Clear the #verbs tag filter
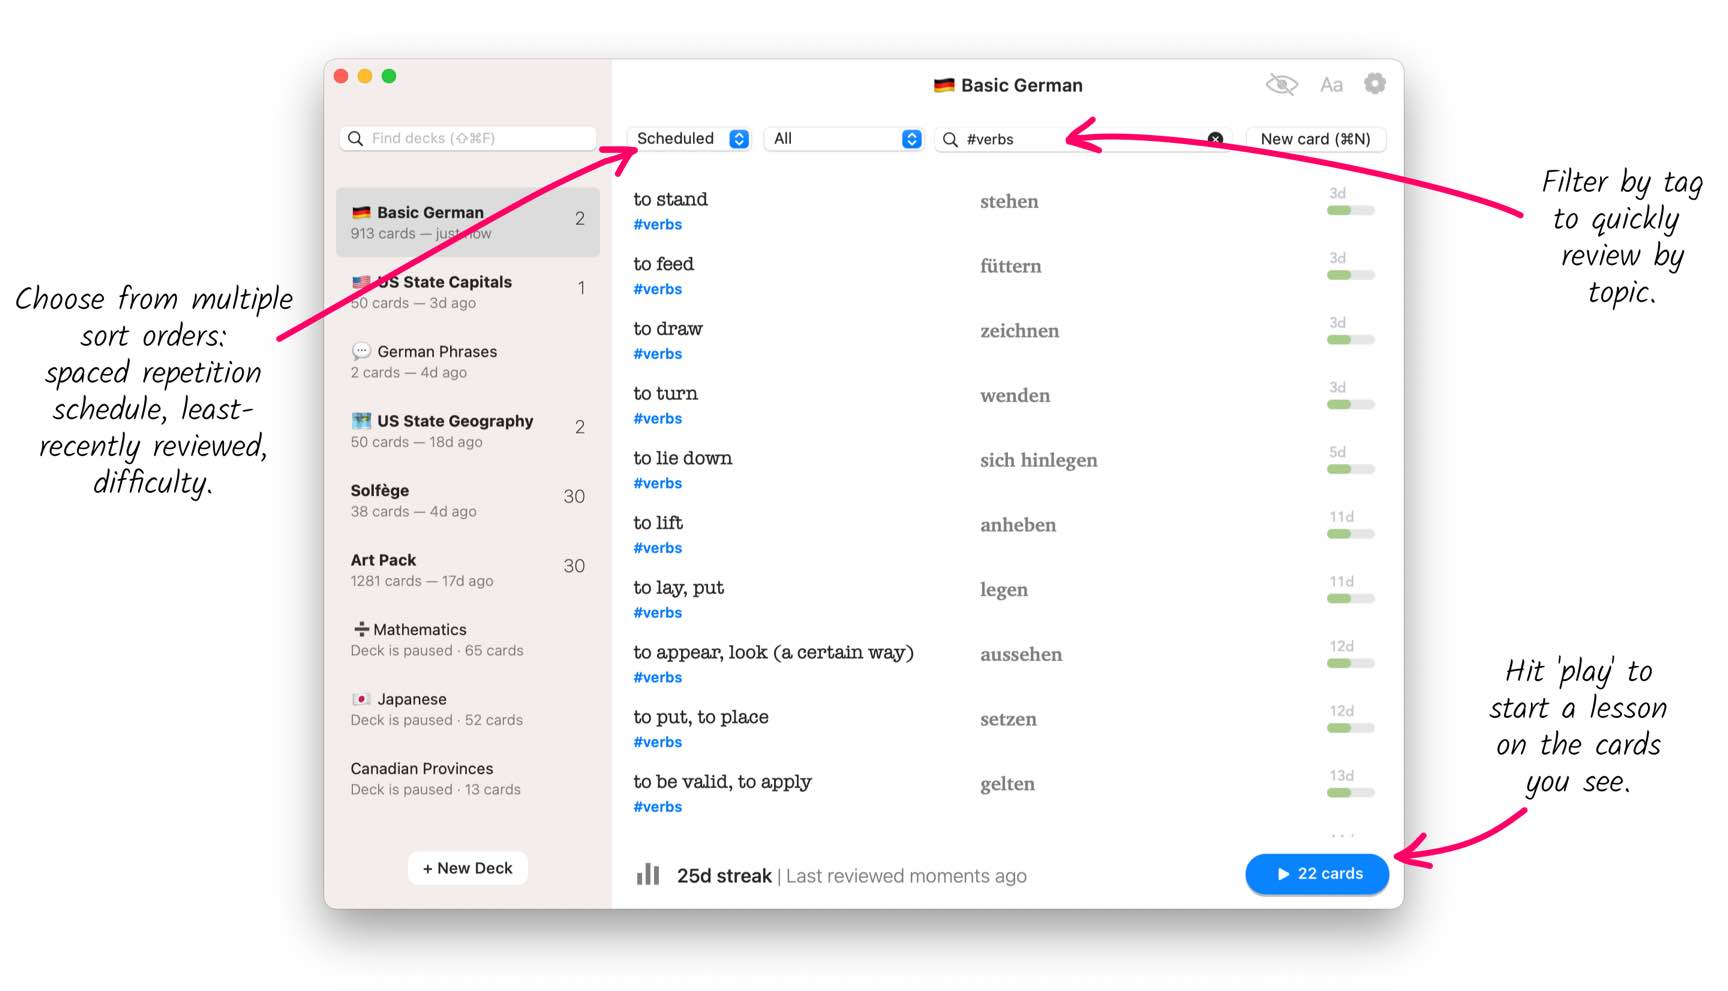The width and height of the screenshot is (1728, 991). tap(1215, 139)
